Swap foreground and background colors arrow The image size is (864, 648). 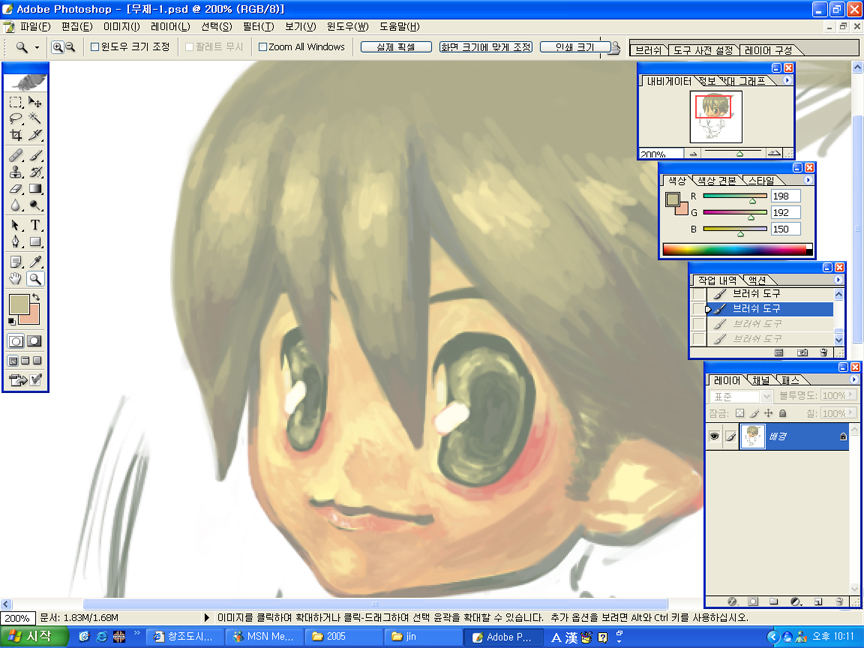coord(36,298)
